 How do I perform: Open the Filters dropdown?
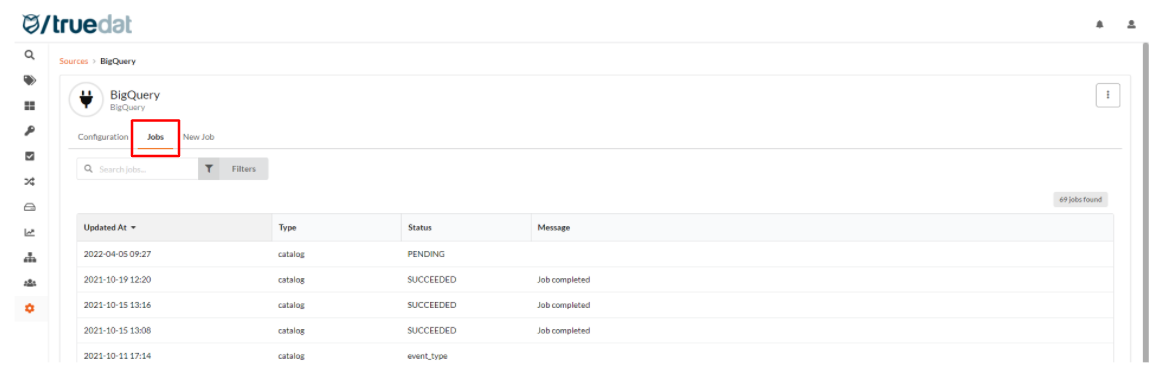point(233,169)
